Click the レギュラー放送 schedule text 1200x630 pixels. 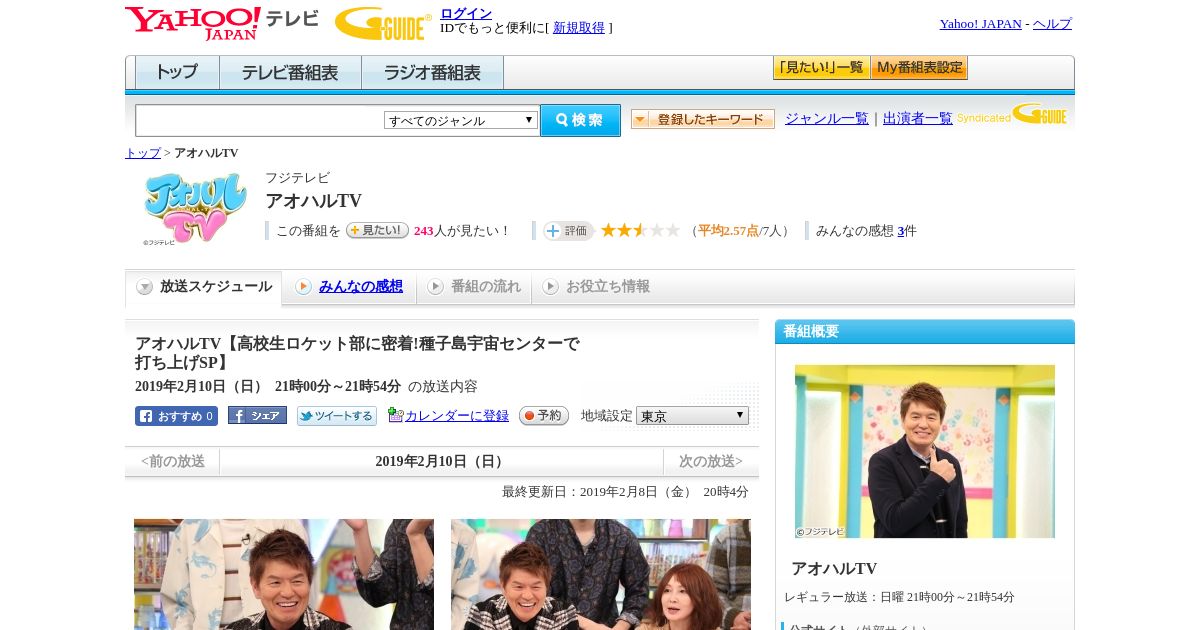(x=899, y=597)
